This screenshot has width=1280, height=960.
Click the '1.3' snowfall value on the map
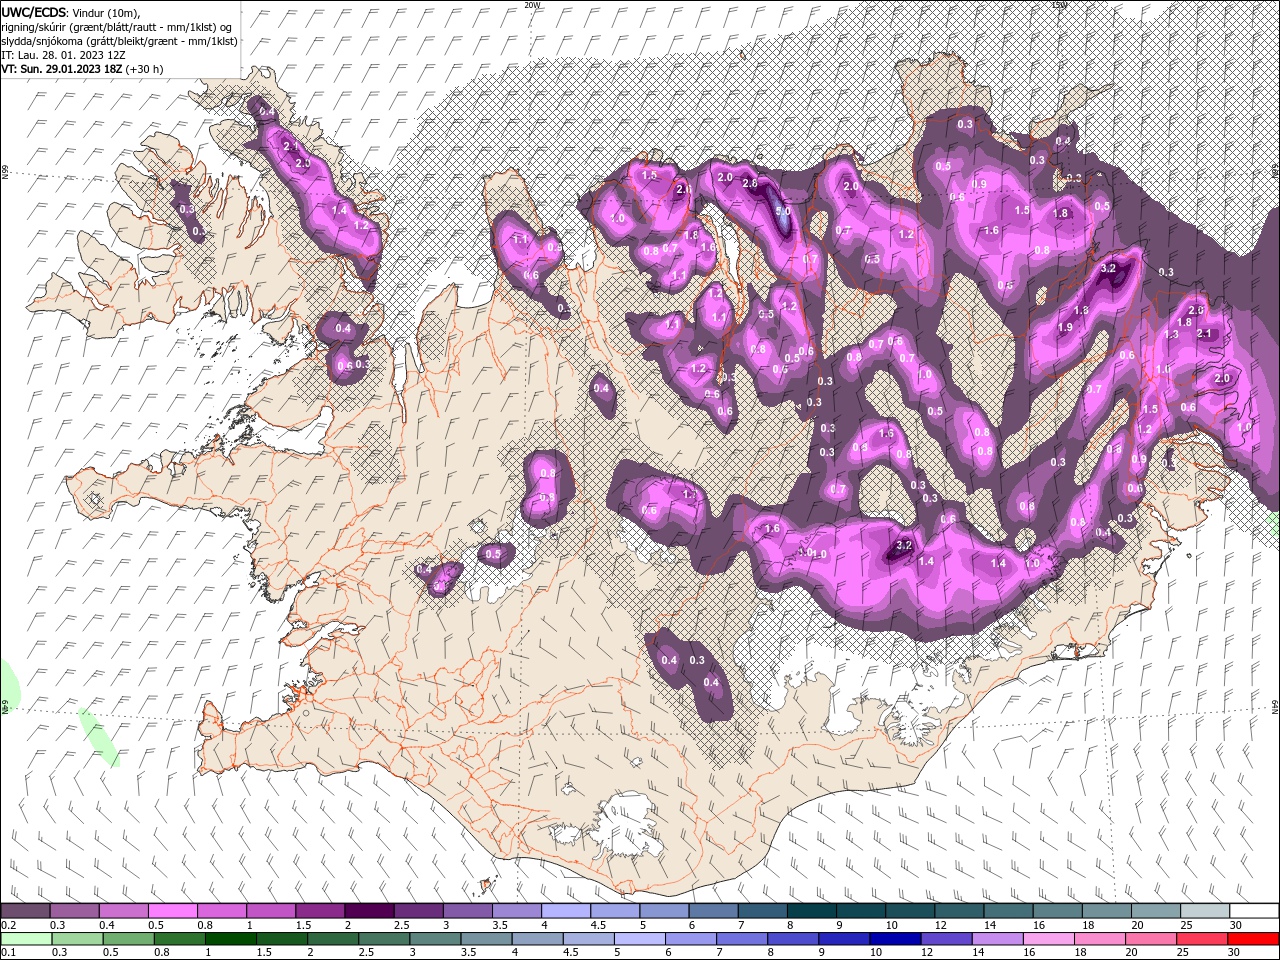[x=1172, y=334]
